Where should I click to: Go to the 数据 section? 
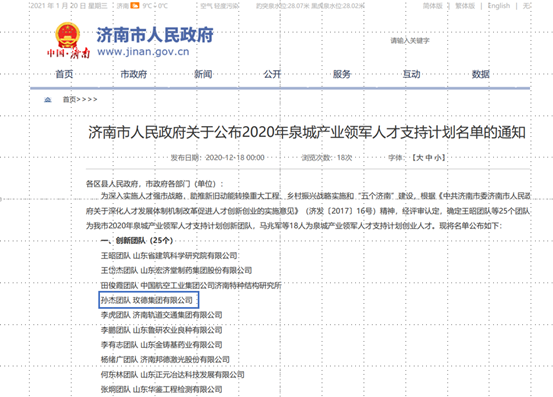(481, 74)
